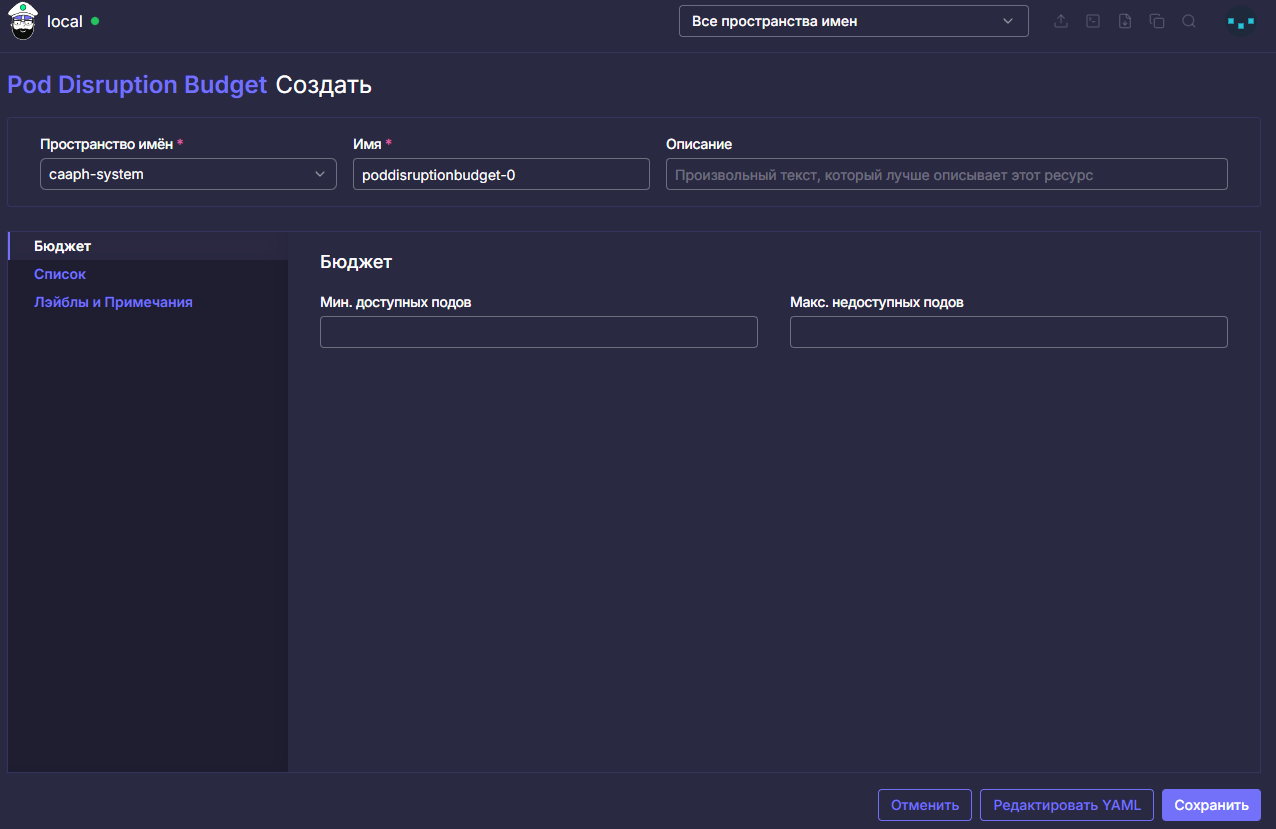Open the Лэйблы и Примечания tab
The width and height of the screenshot is (1276, 829).
(x=148, y=302)
